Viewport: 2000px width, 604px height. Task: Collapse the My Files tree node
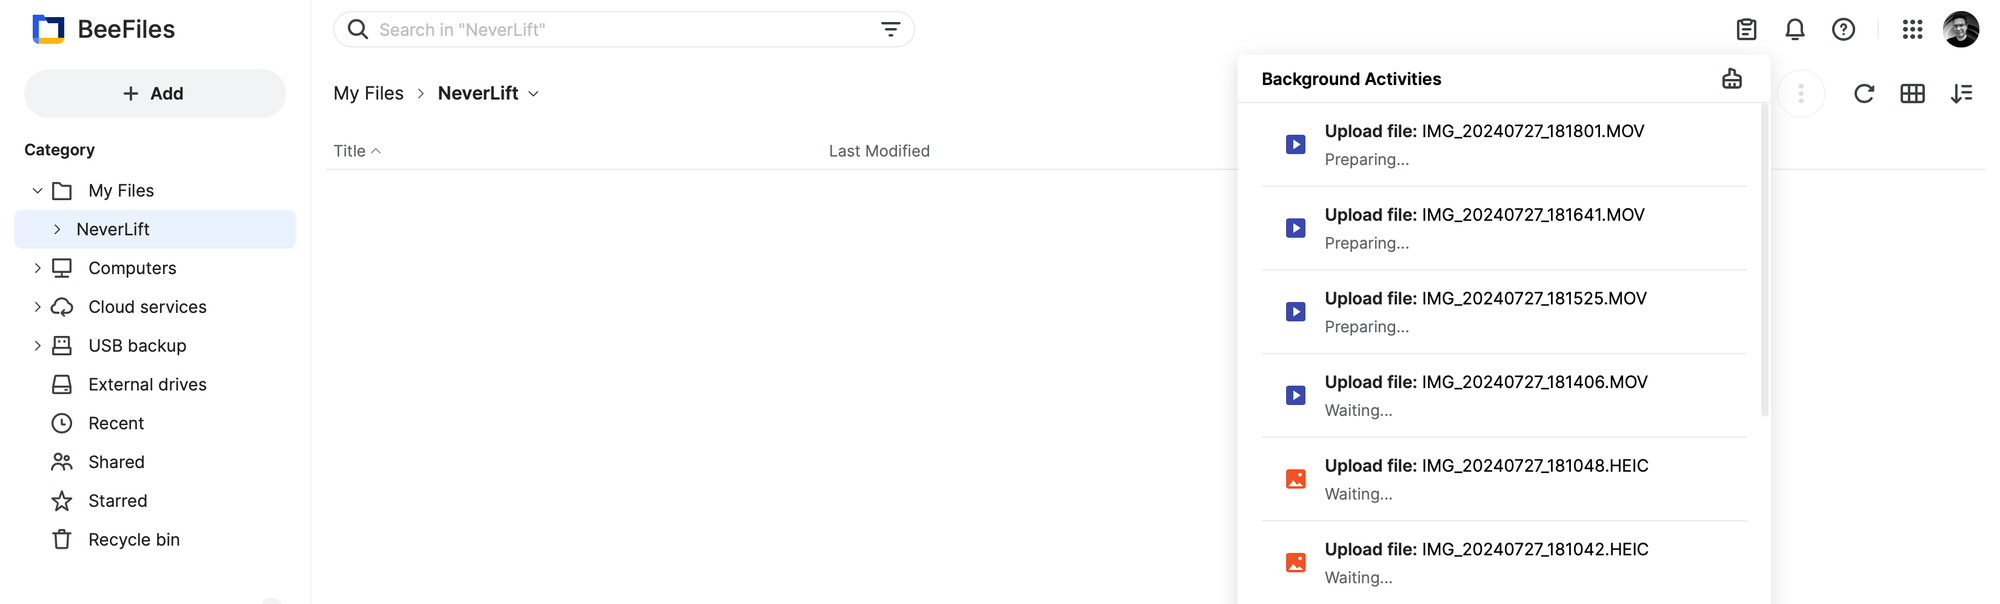(37, 191)
